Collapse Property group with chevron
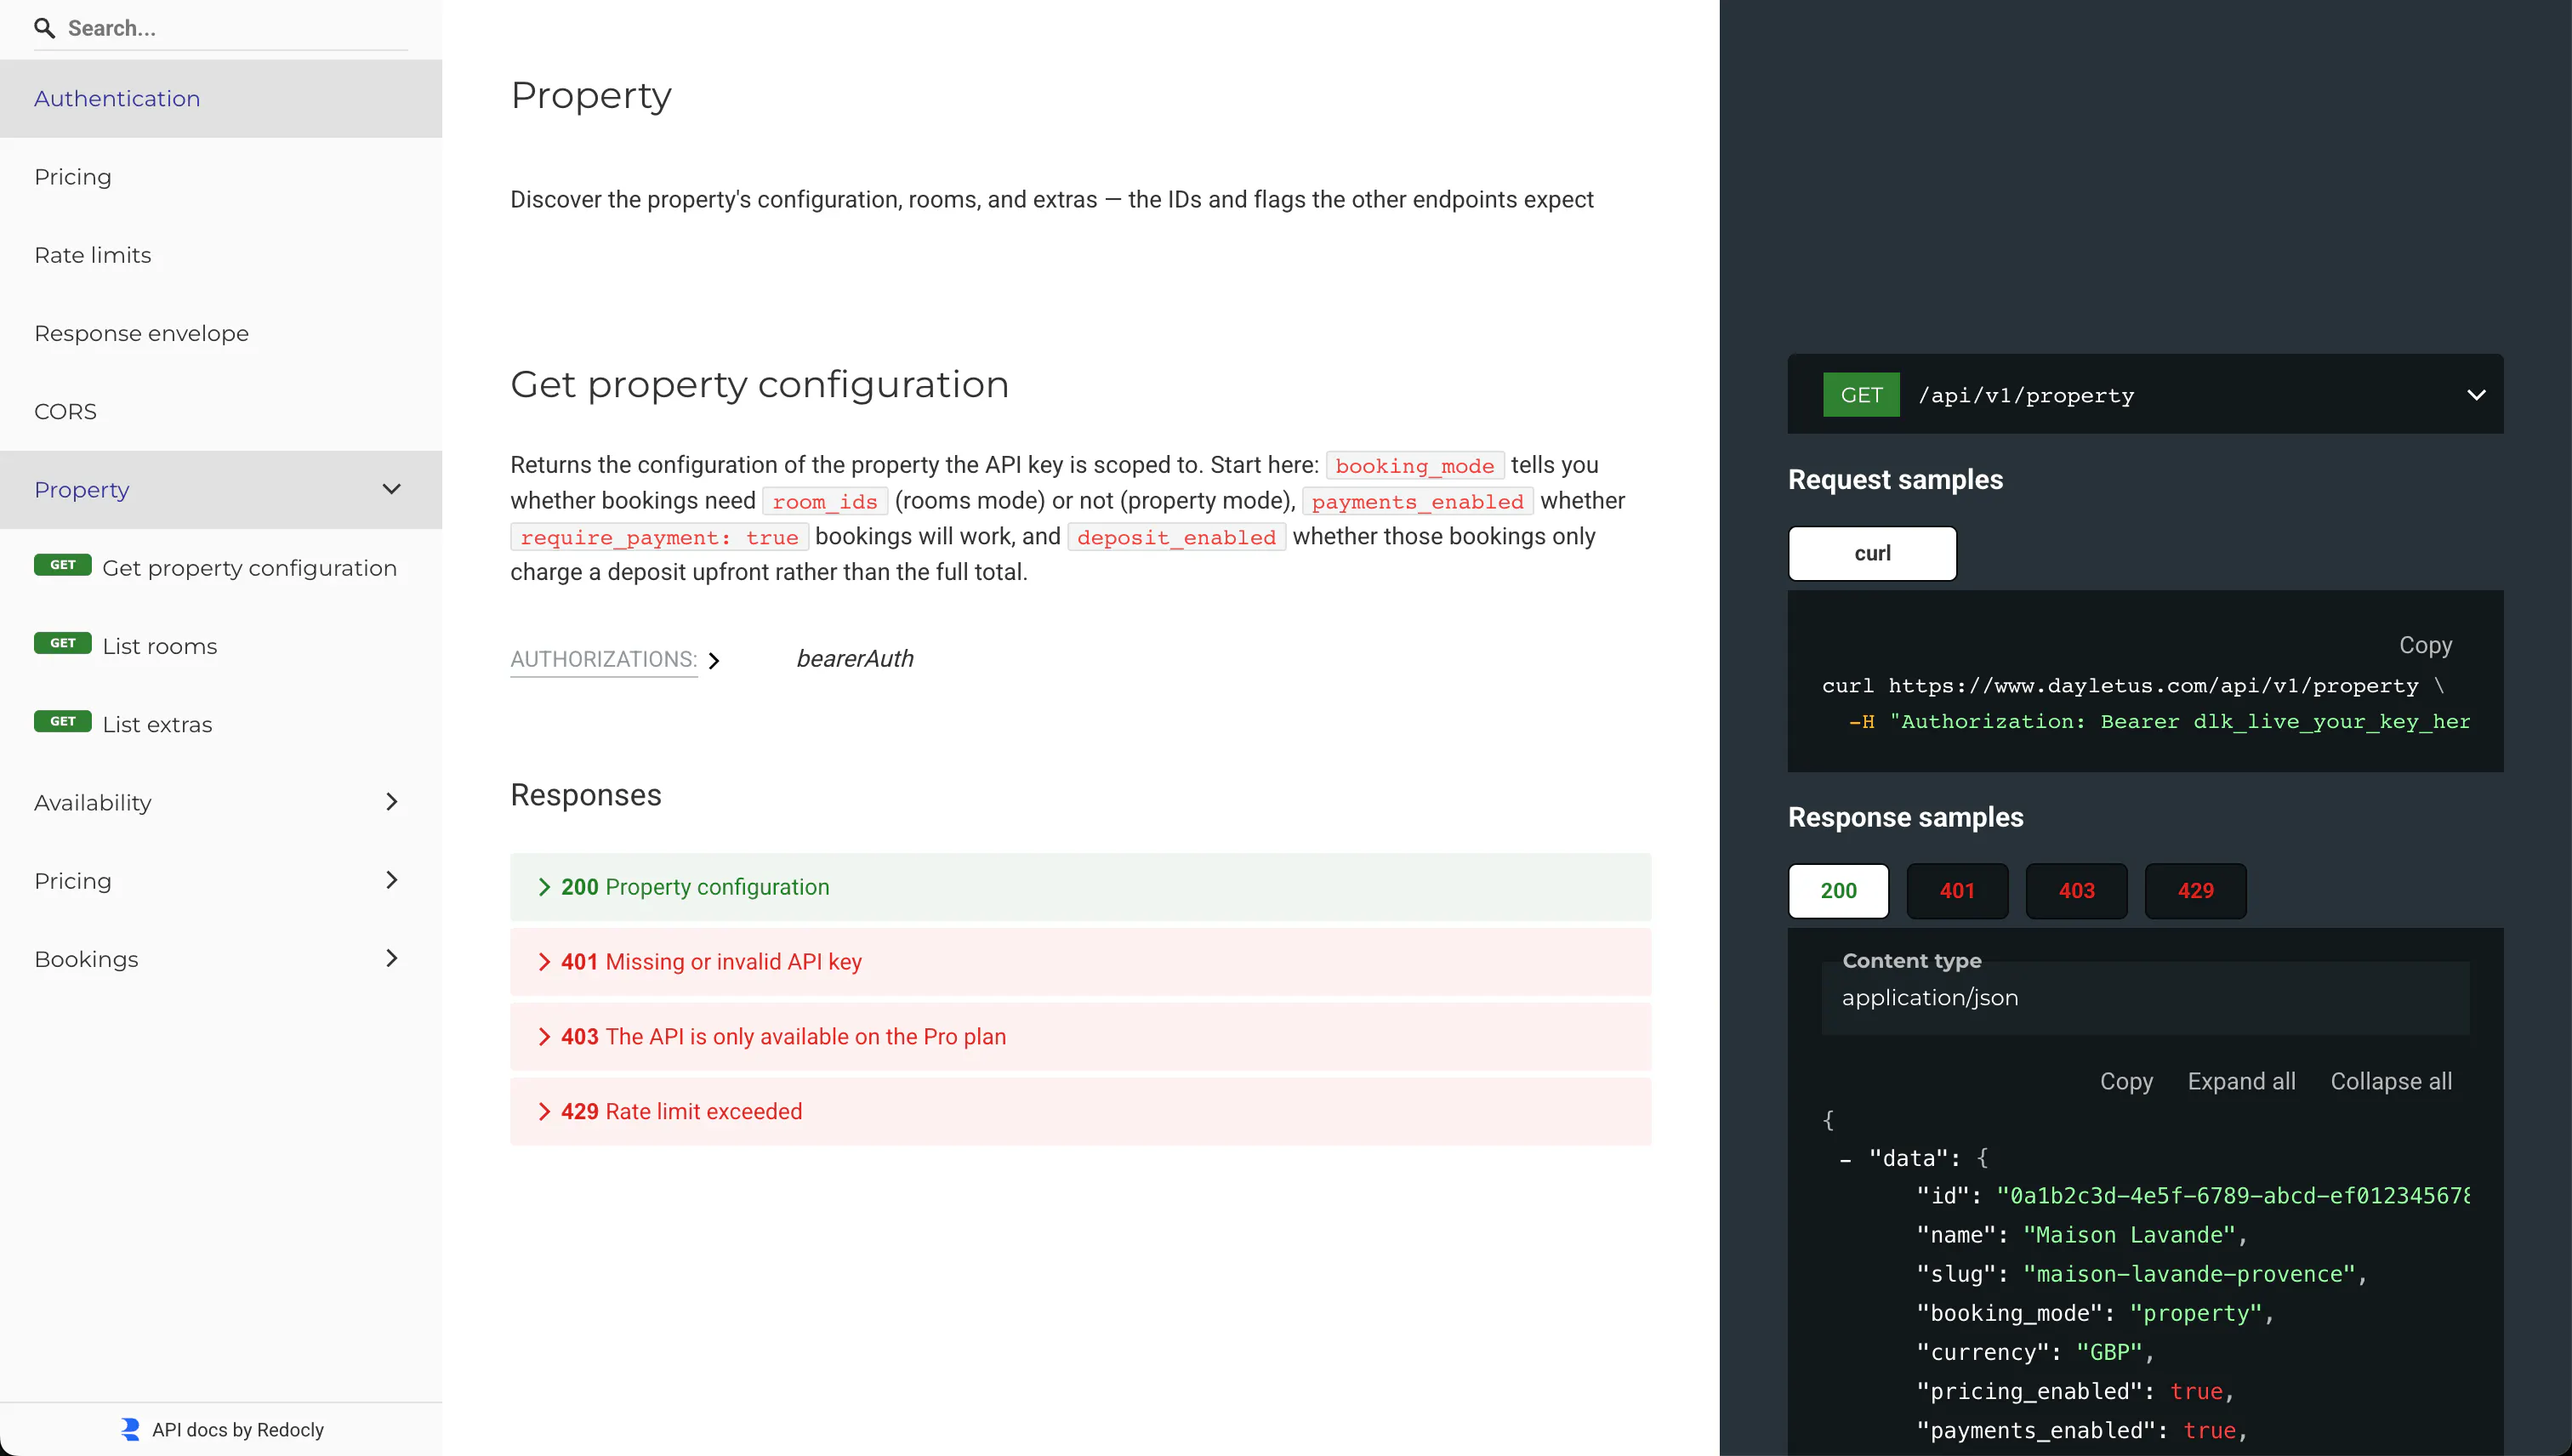Image resolution: width=2572 pixels, height=1456 pixels. pyautogui.click(x=391, y=489)
